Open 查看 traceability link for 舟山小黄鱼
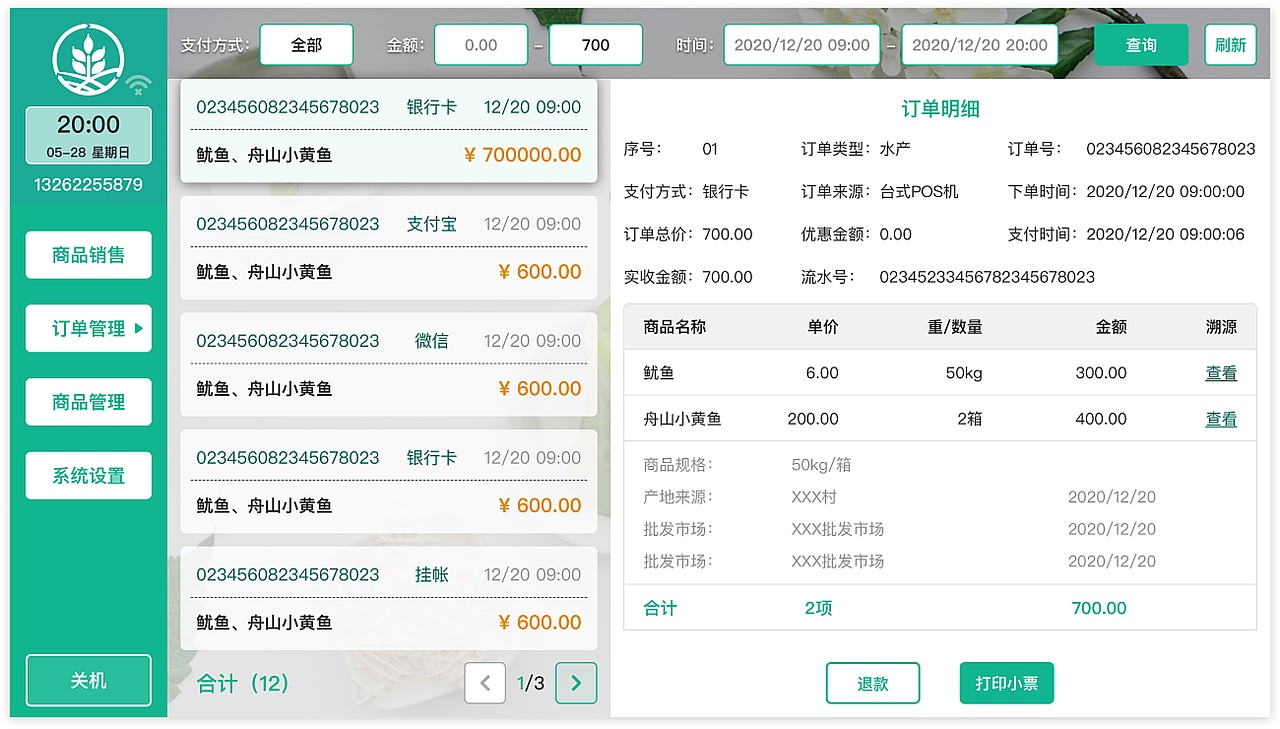Screen dimensions: 1280x729 [x=1221, y=419]
